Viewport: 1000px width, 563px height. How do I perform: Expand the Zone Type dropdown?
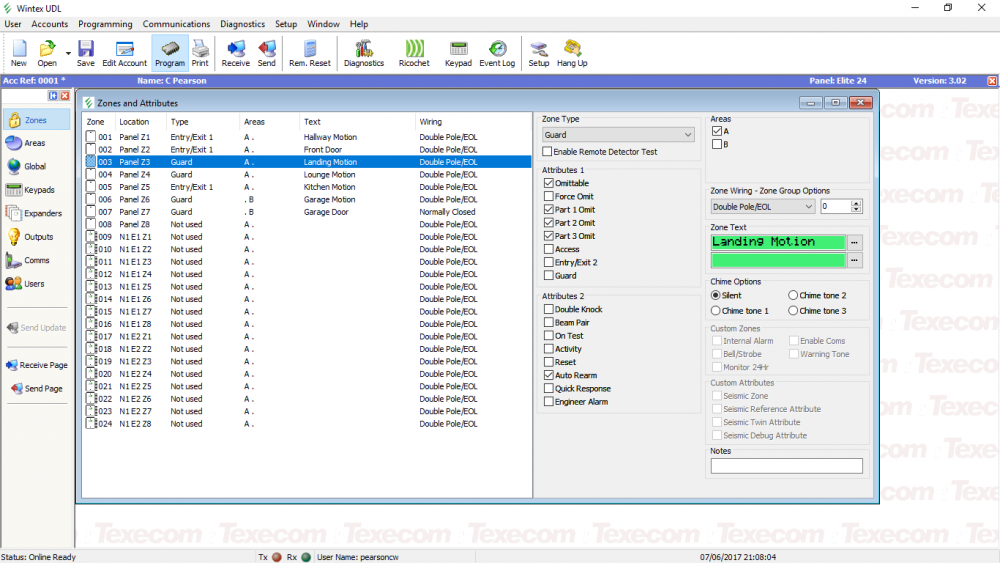[x=688, y=135]
